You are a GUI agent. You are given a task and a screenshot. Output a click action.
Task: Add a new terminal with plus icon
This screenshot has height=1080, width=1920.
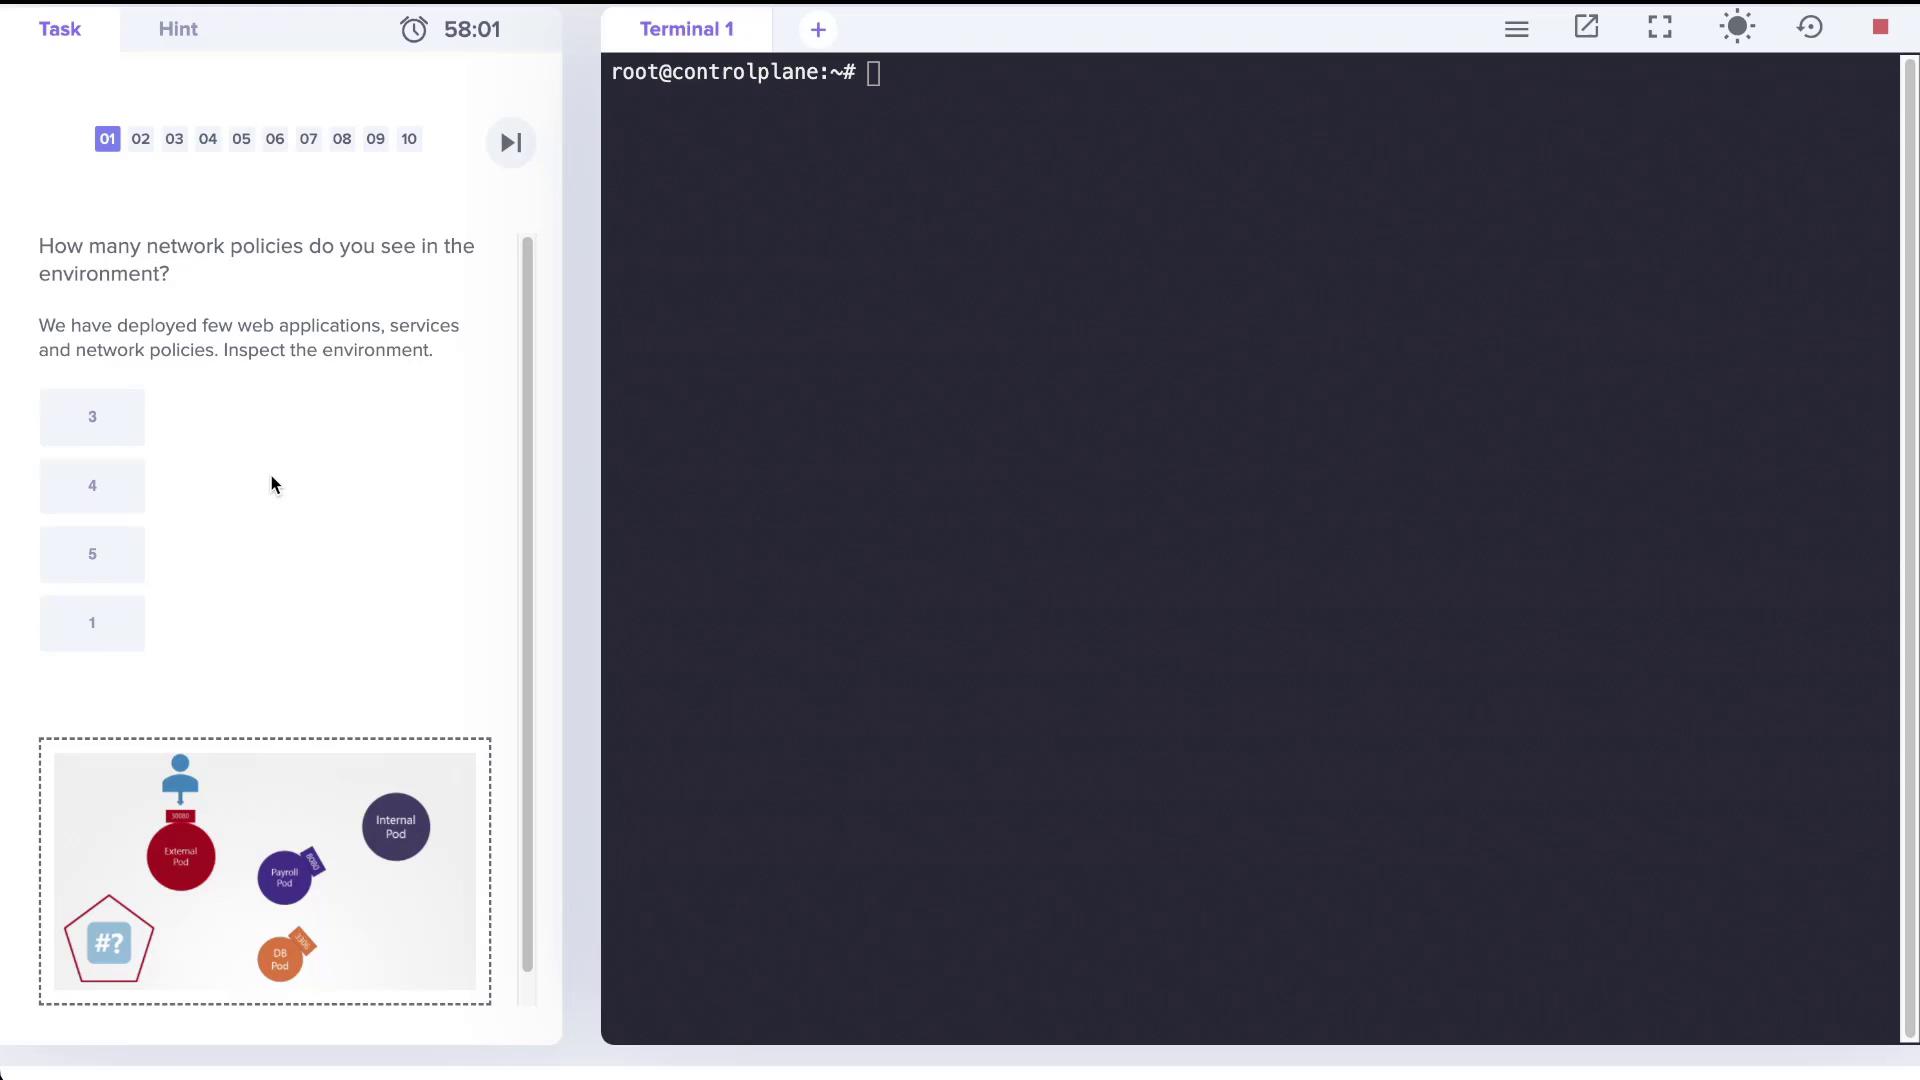(818, 30)
